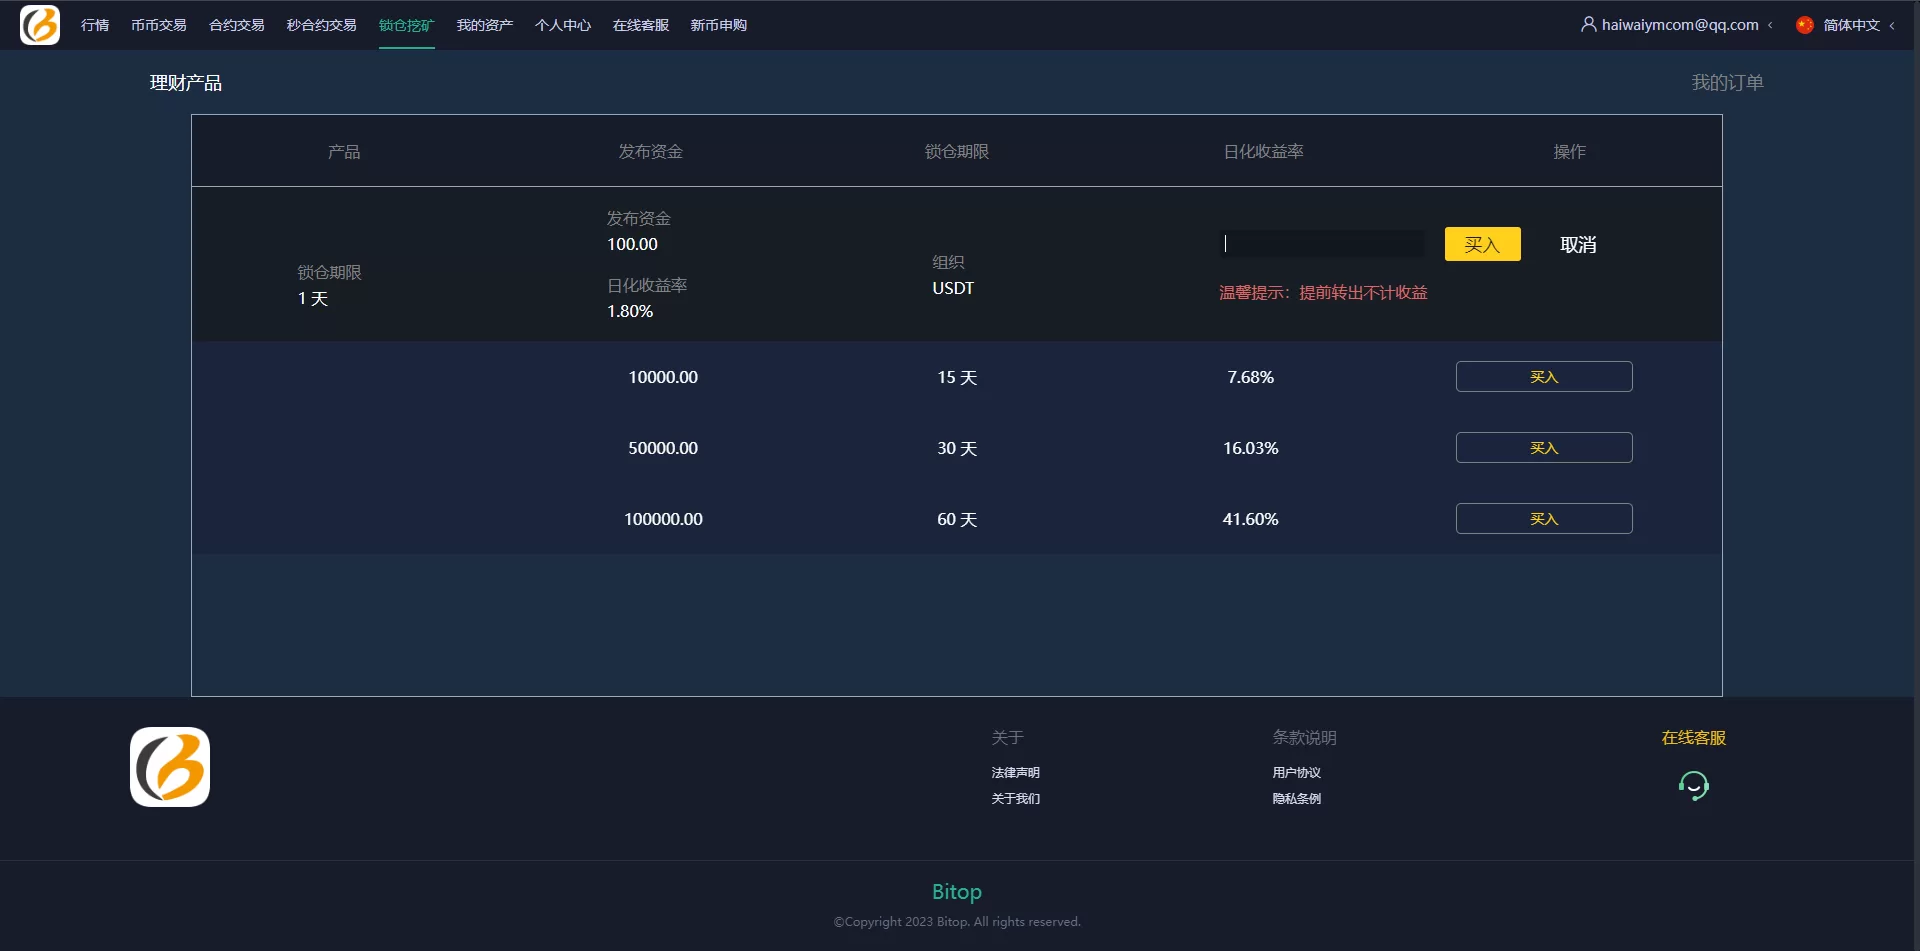Click the headset customer service icon in footer
This screenshot has width=1920, height=951.
tap(1693, 786)
